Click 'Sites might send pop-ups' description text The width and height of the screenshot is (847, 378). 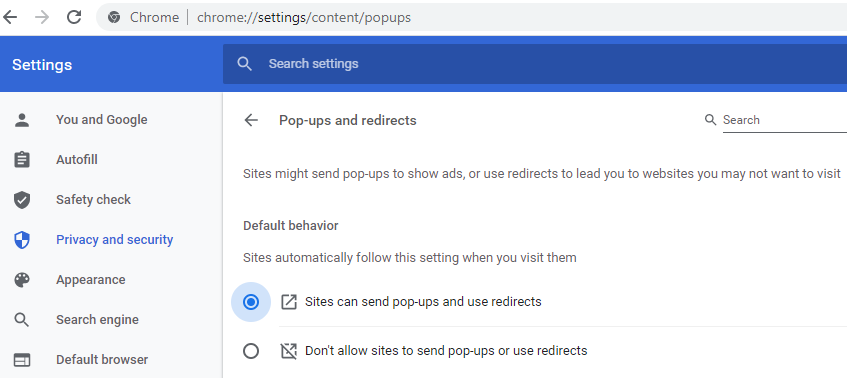542,174
